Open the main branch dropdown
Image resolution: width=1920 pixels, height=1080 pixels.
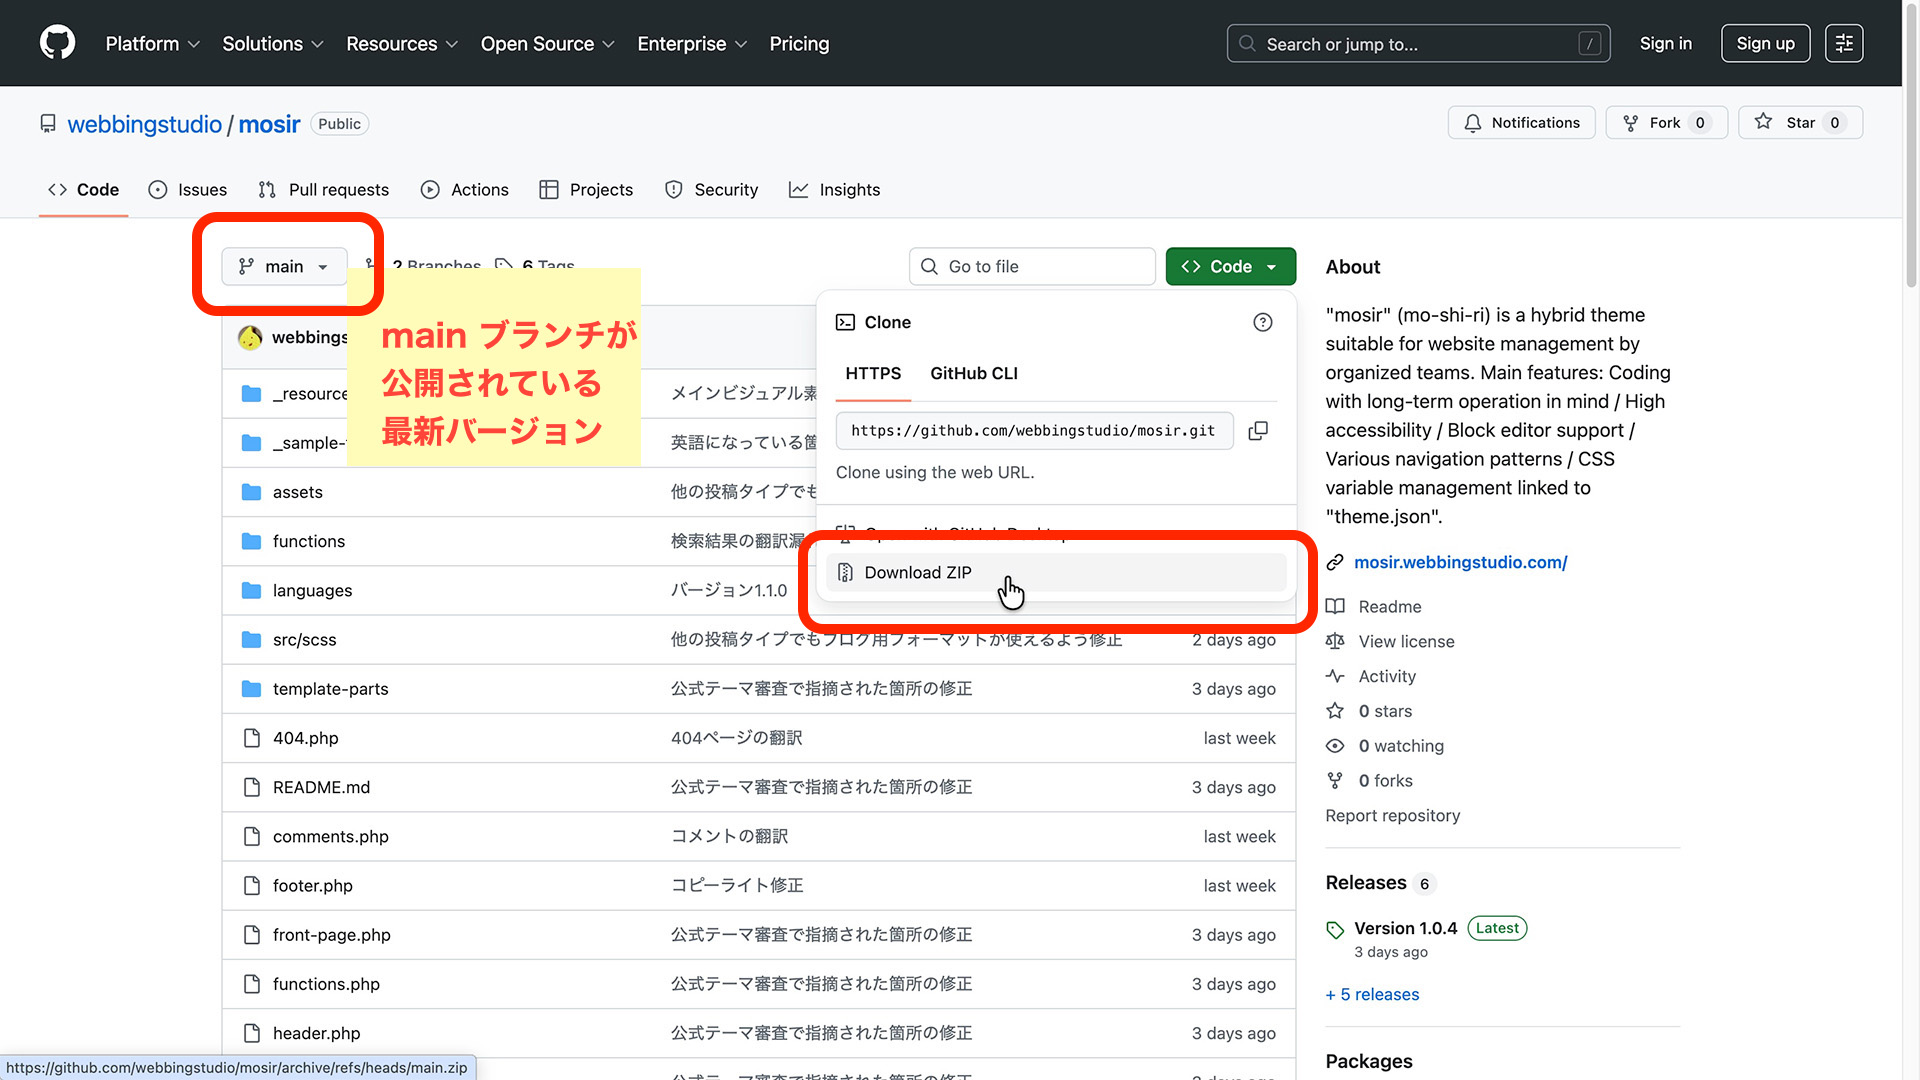coord(283,266)
